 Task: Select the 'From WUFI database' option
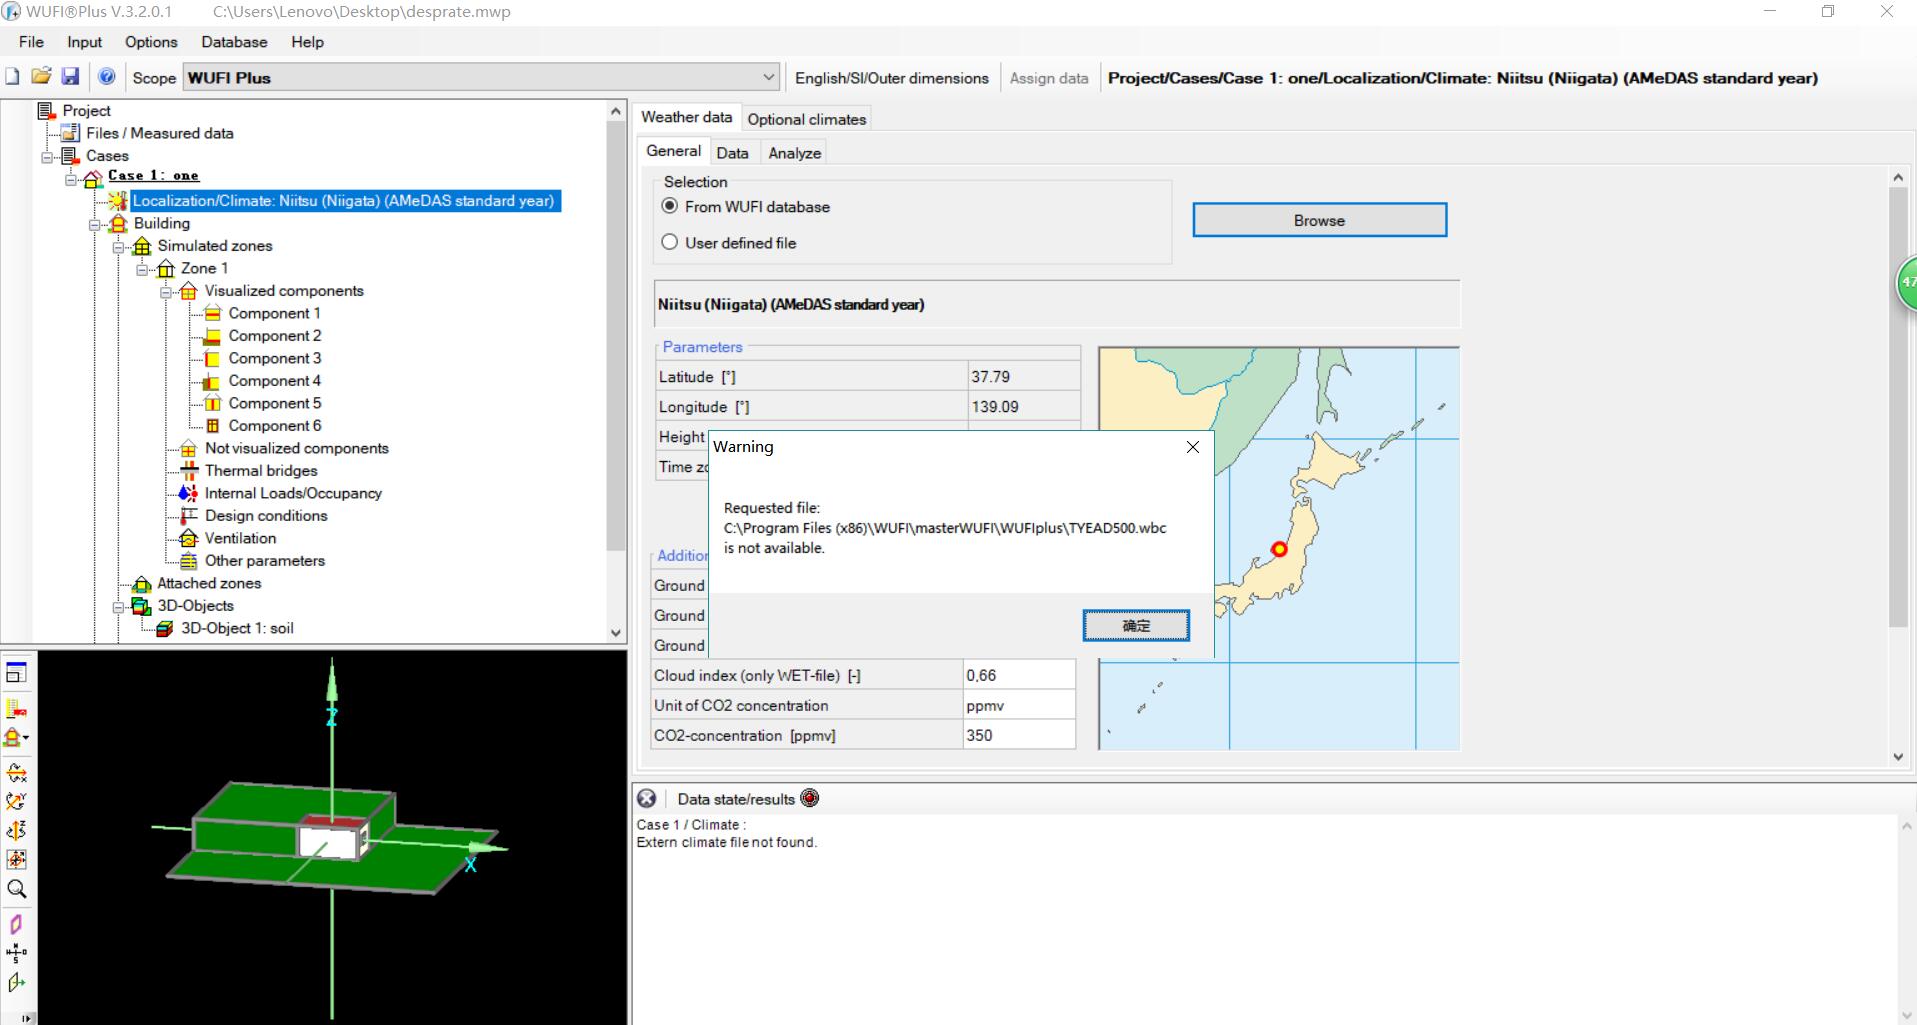[670, 206]
